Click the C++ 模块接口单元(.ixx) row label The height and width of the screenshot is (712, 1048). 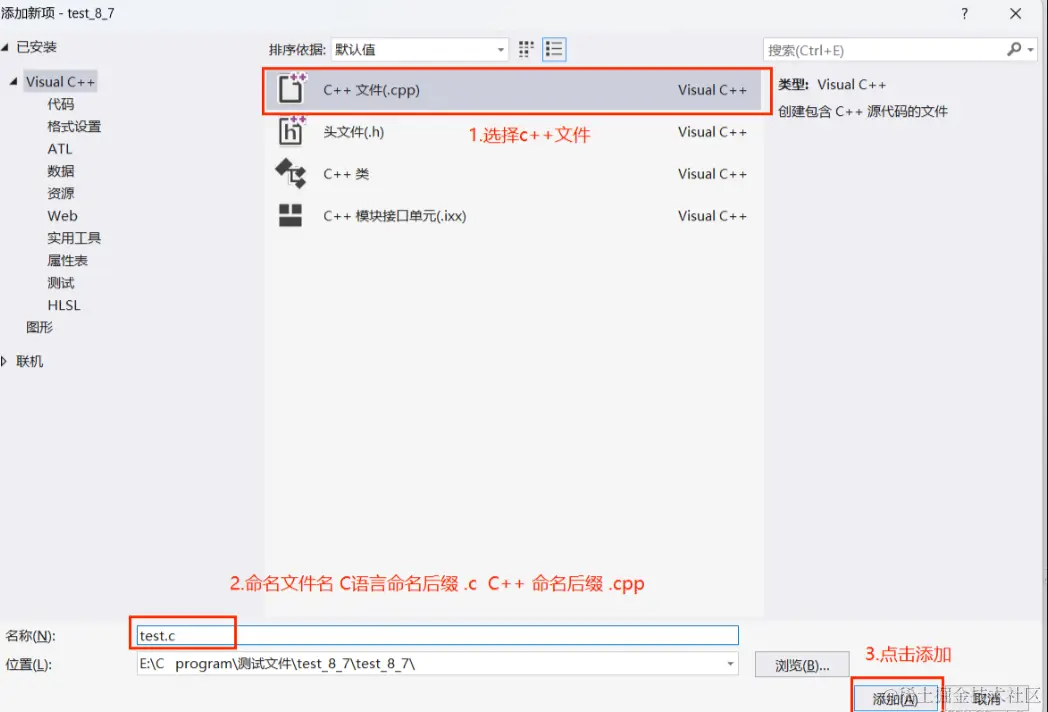tap(394, 216)
